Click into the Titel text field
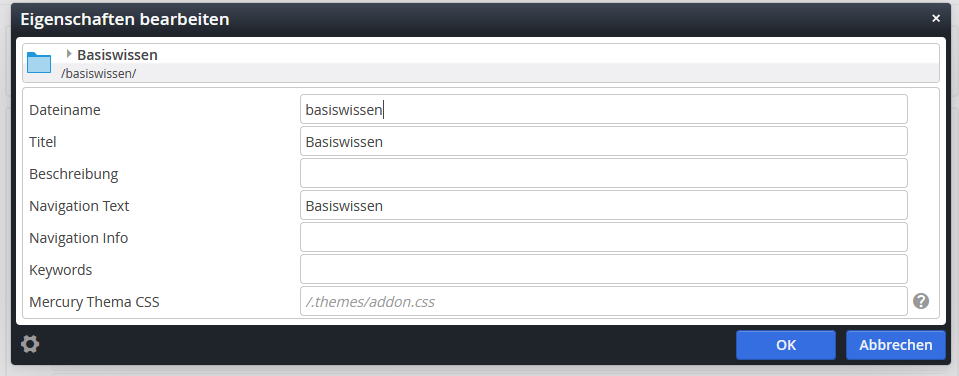This screenshot has height=376, width=959. (604, 141)
